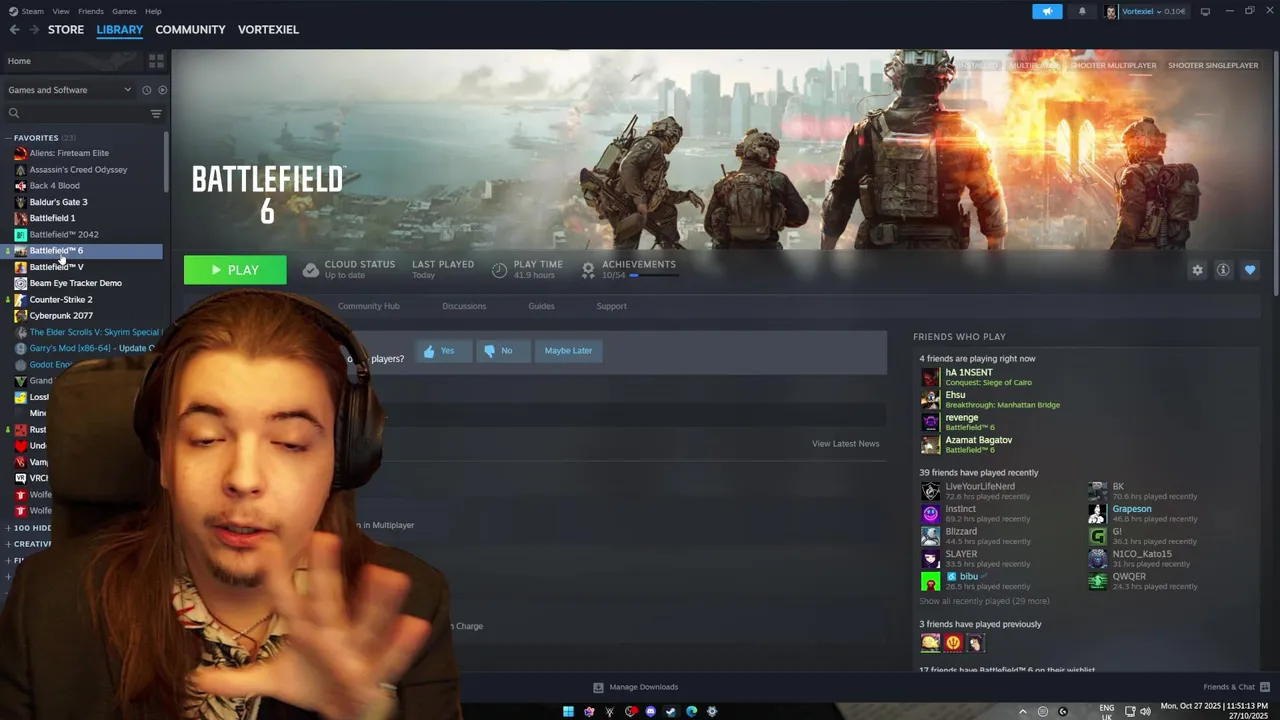
Task: Toggle the favorite heart icon
Action: click(1250, 270)
